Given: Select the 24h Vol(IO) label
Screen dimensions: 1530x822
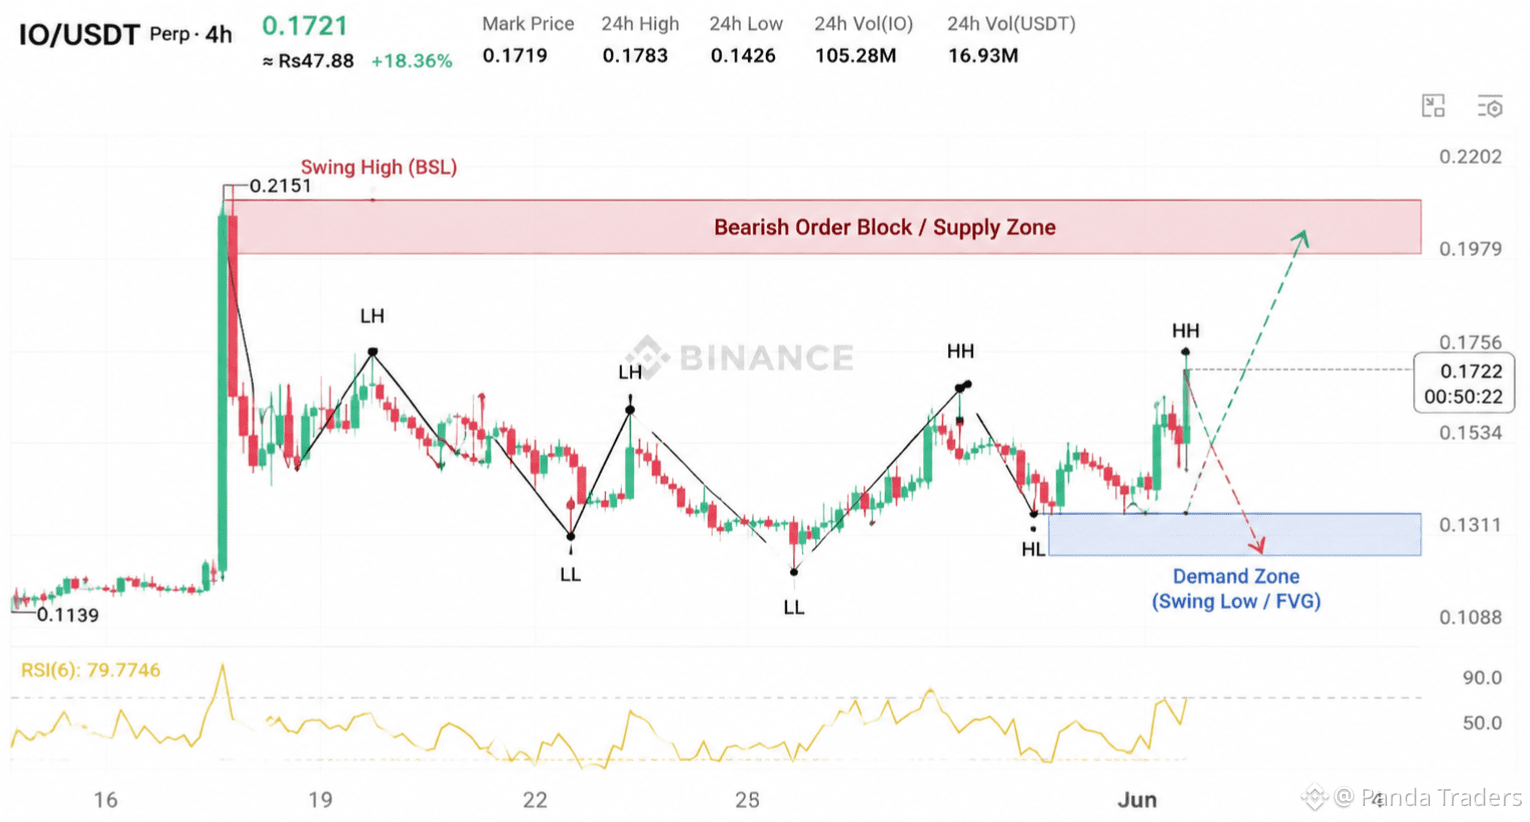Looking at the screenshot, I should point(863,24).
